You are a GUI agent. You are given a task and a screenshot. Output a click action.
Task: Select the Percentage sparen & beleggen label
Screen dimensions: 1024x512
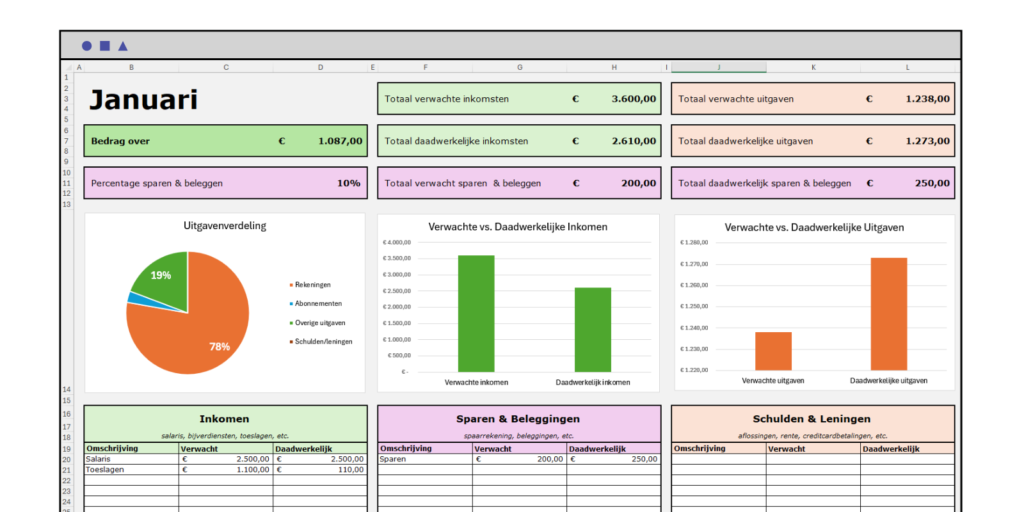157,184
